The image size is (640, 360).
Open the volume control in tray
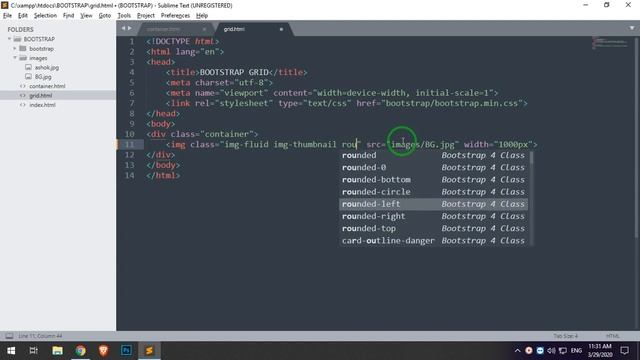click(x=551, y=351)
